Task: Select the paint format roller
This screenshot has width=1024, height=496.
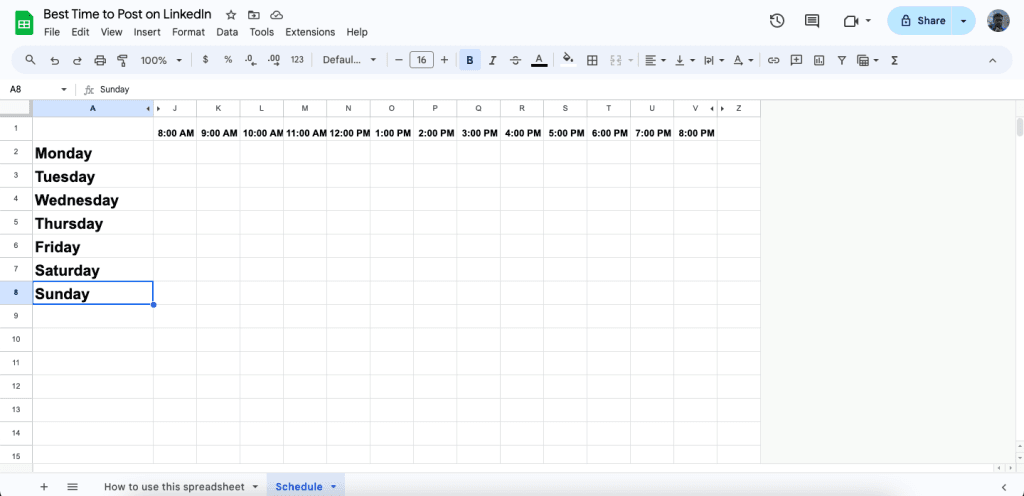Action: coord(122,60)
